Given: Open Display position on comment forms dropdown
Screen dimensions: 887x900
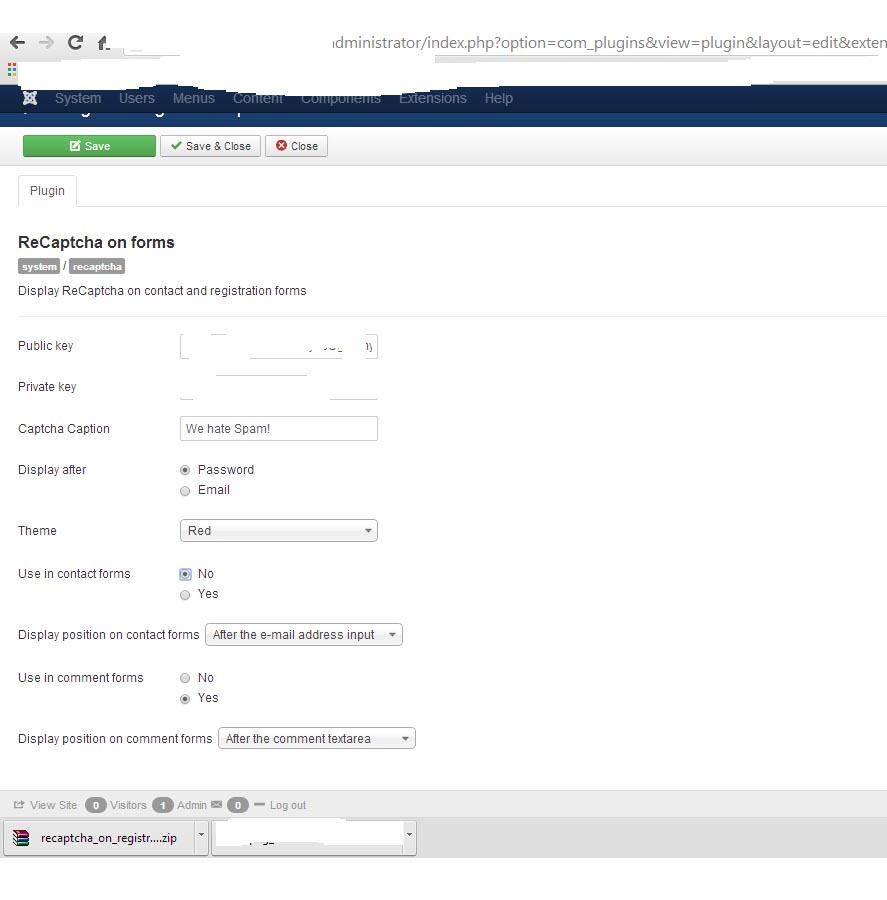Looking at the screenshot, I should click(317, 738).
